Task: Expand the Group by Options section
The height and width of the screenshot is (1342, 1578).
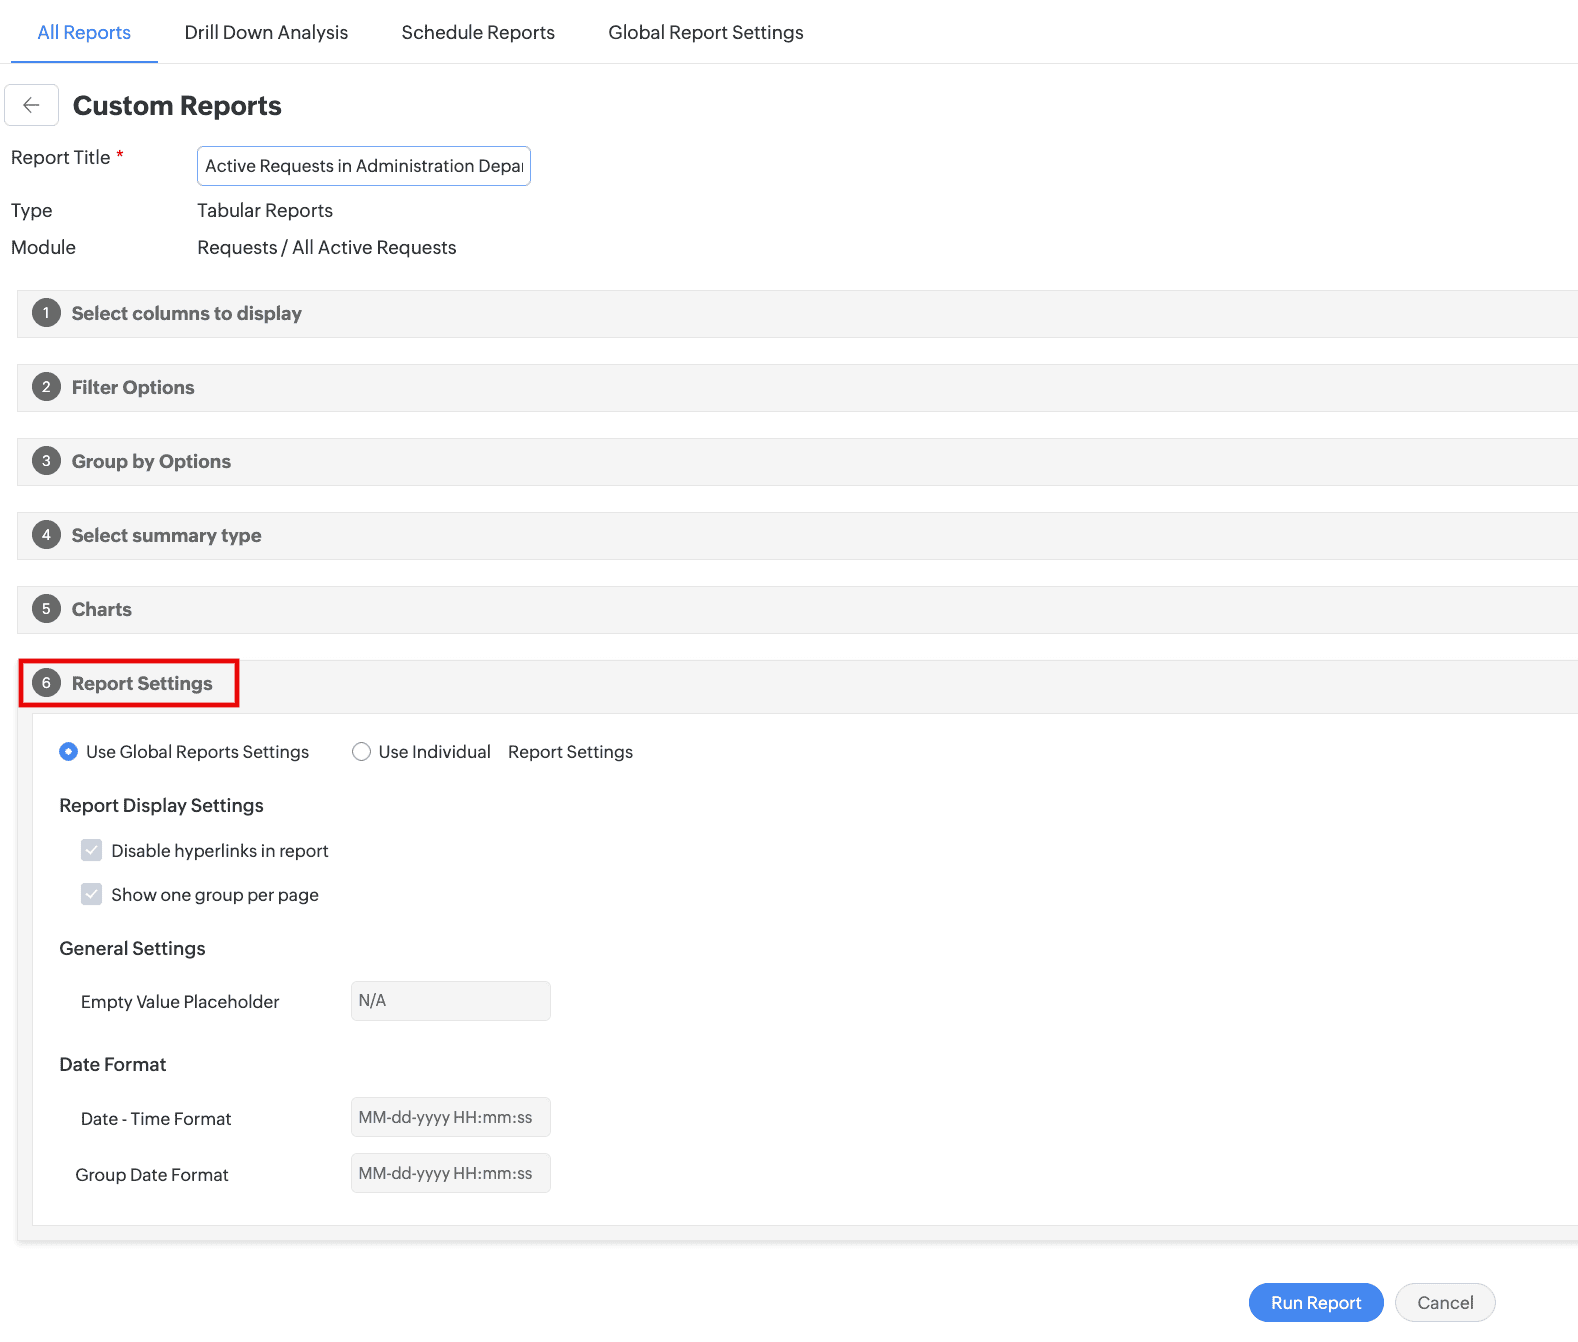Action: (797, 462)
